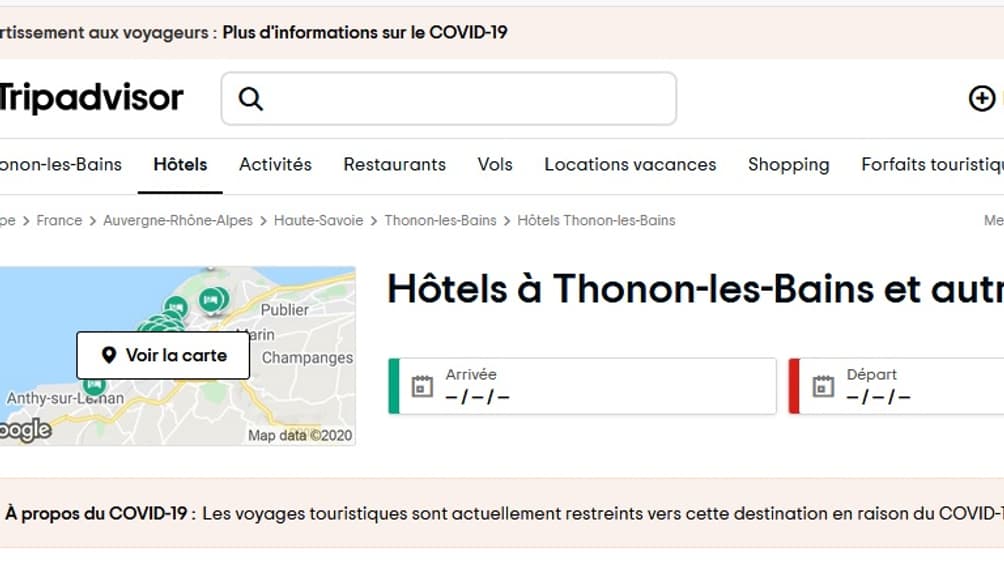
Task: Click green hotel marker near Publier
Action: click(x=211, y=298)
